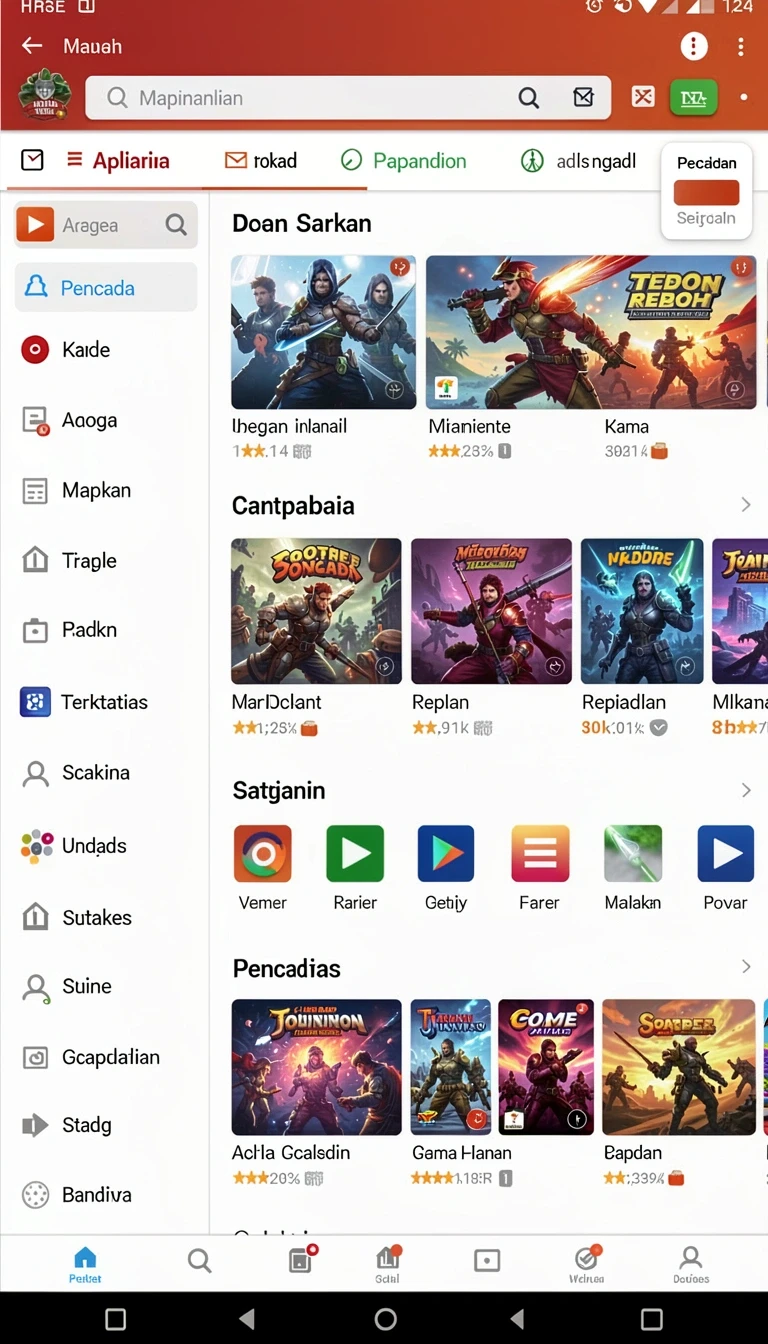Launch the Getiy app icon
Screen dimensions: 768x1344
446,853
